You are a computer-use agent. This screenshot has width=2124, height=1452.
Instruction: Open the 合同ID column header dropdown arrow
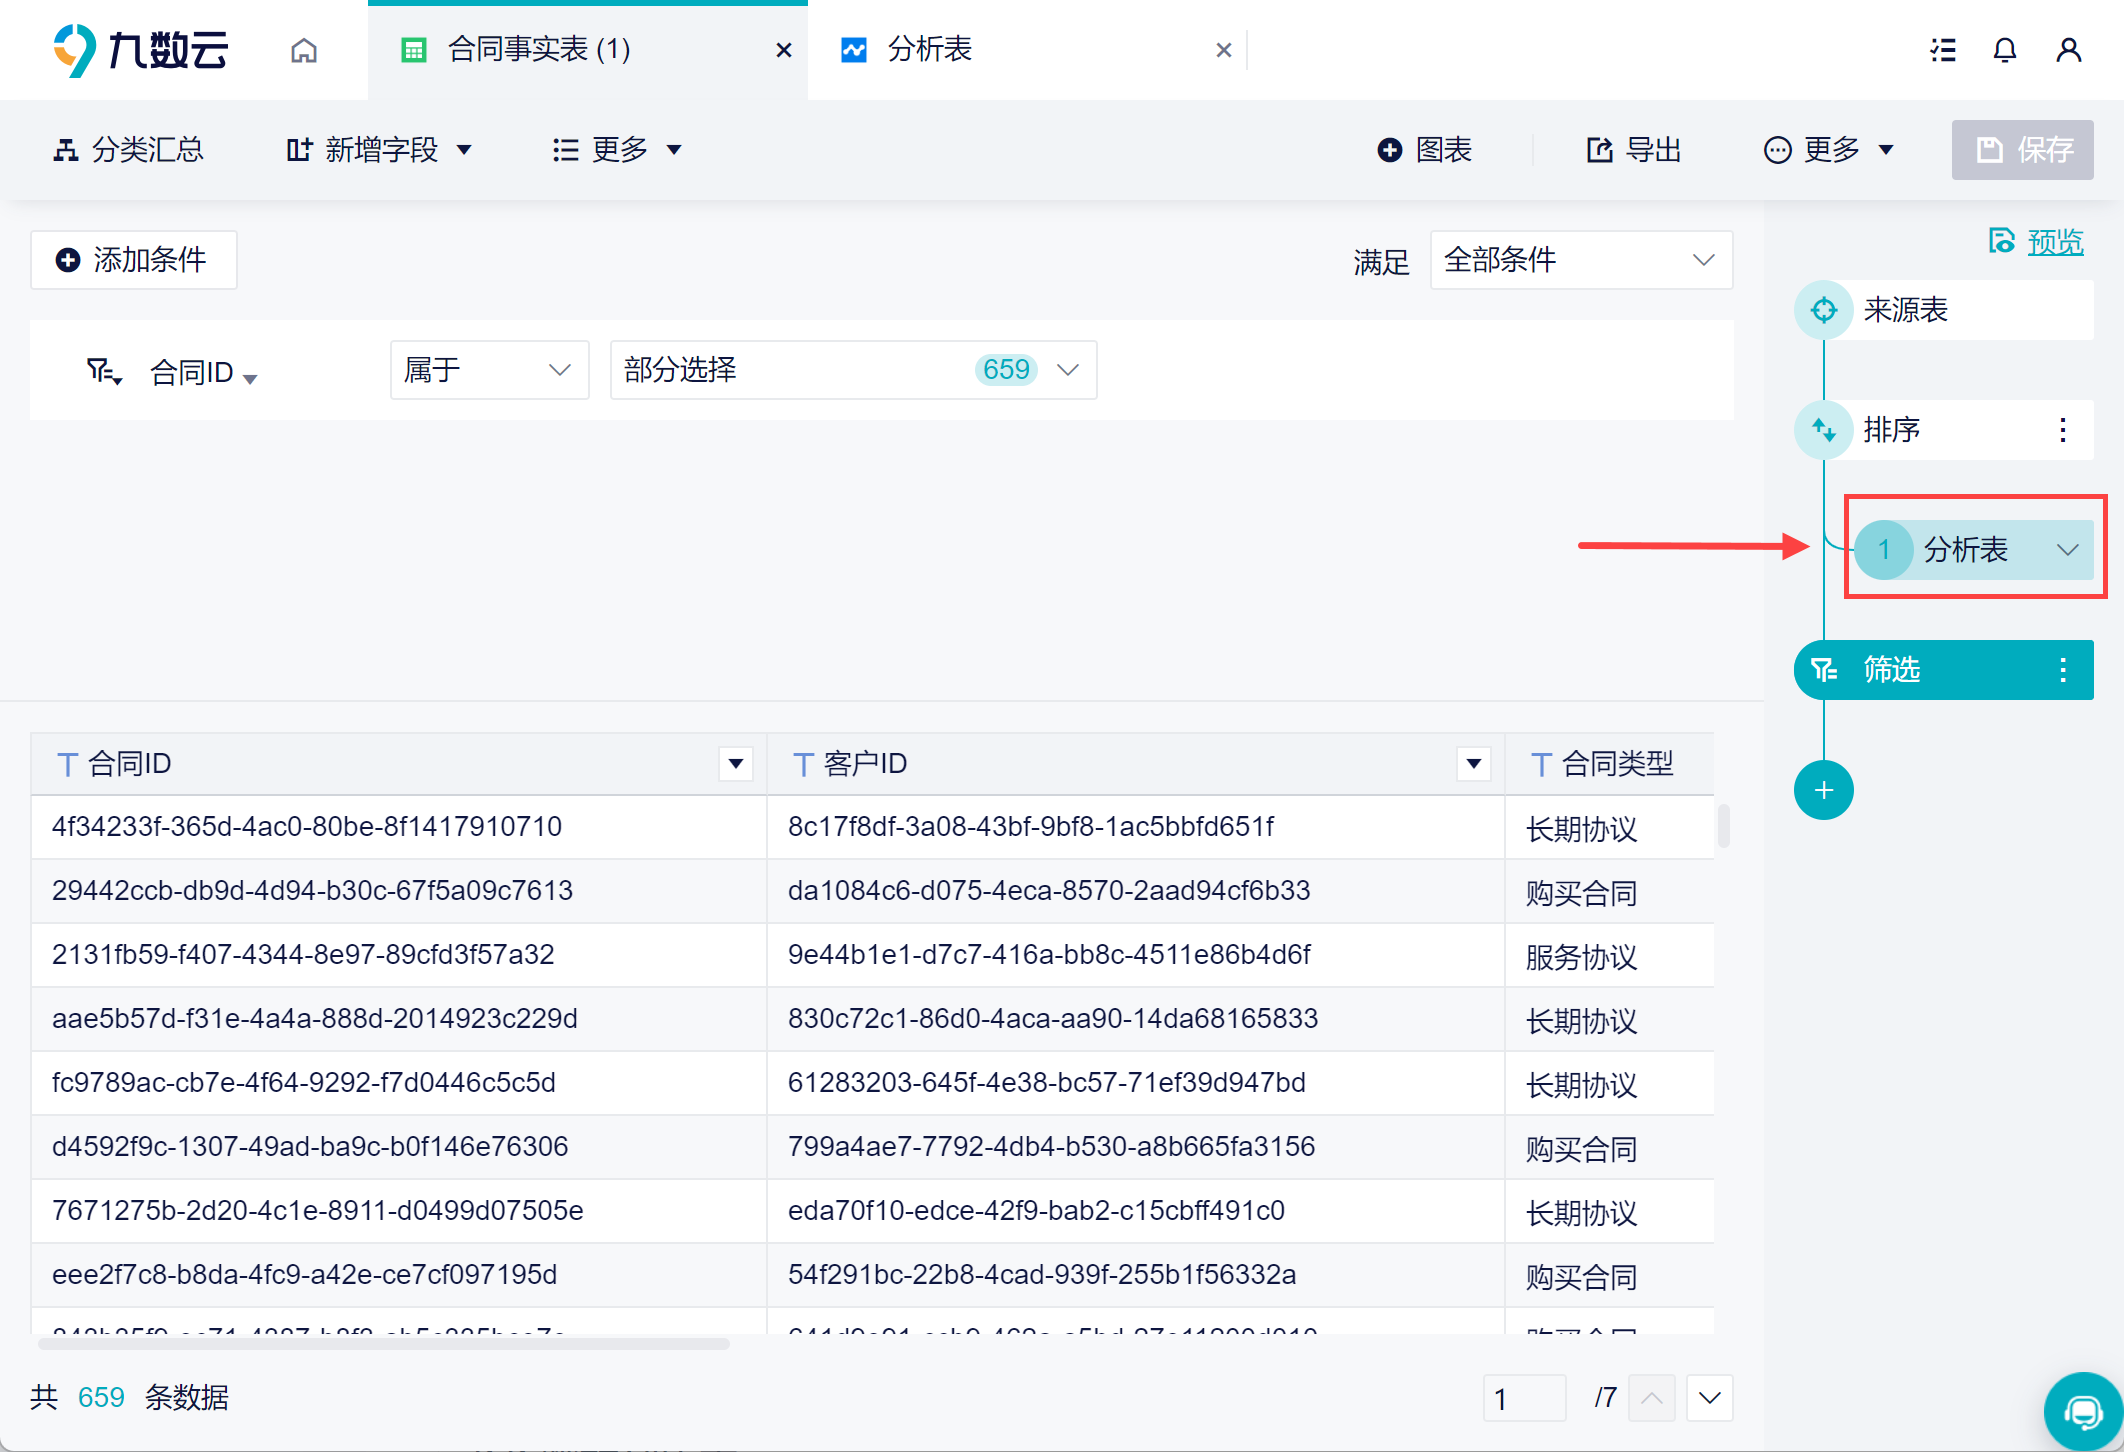pos(736,764)
